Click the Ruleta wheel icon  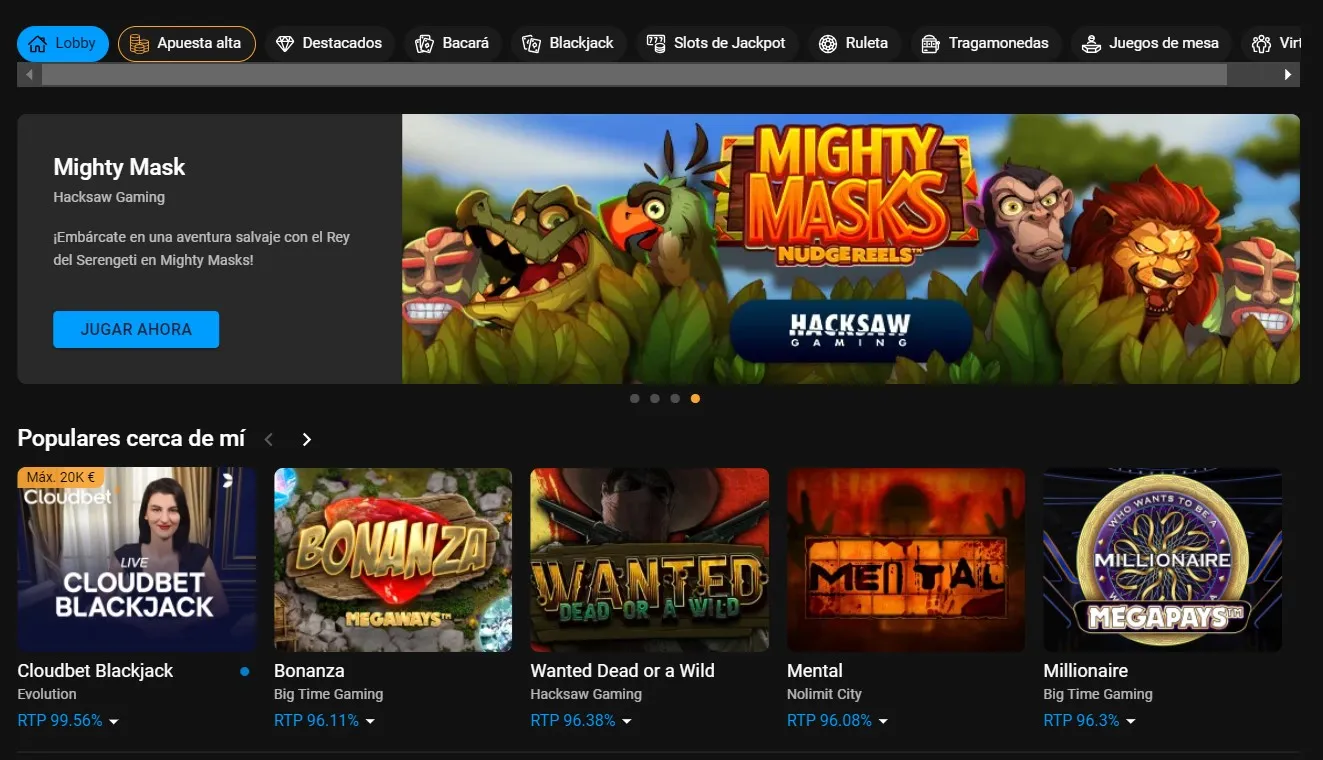tap(828, 44)
